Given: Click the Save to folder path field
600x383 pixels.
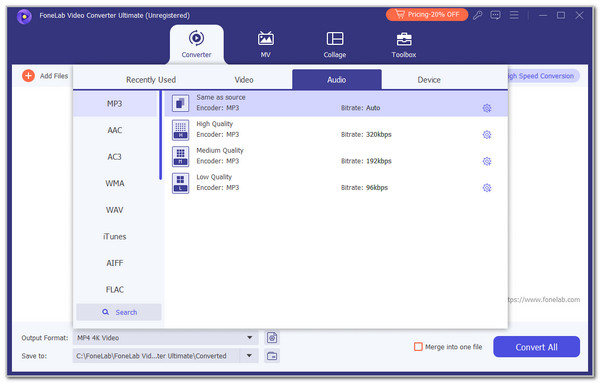Looking at the screenshot, I should tap(156, 356).
